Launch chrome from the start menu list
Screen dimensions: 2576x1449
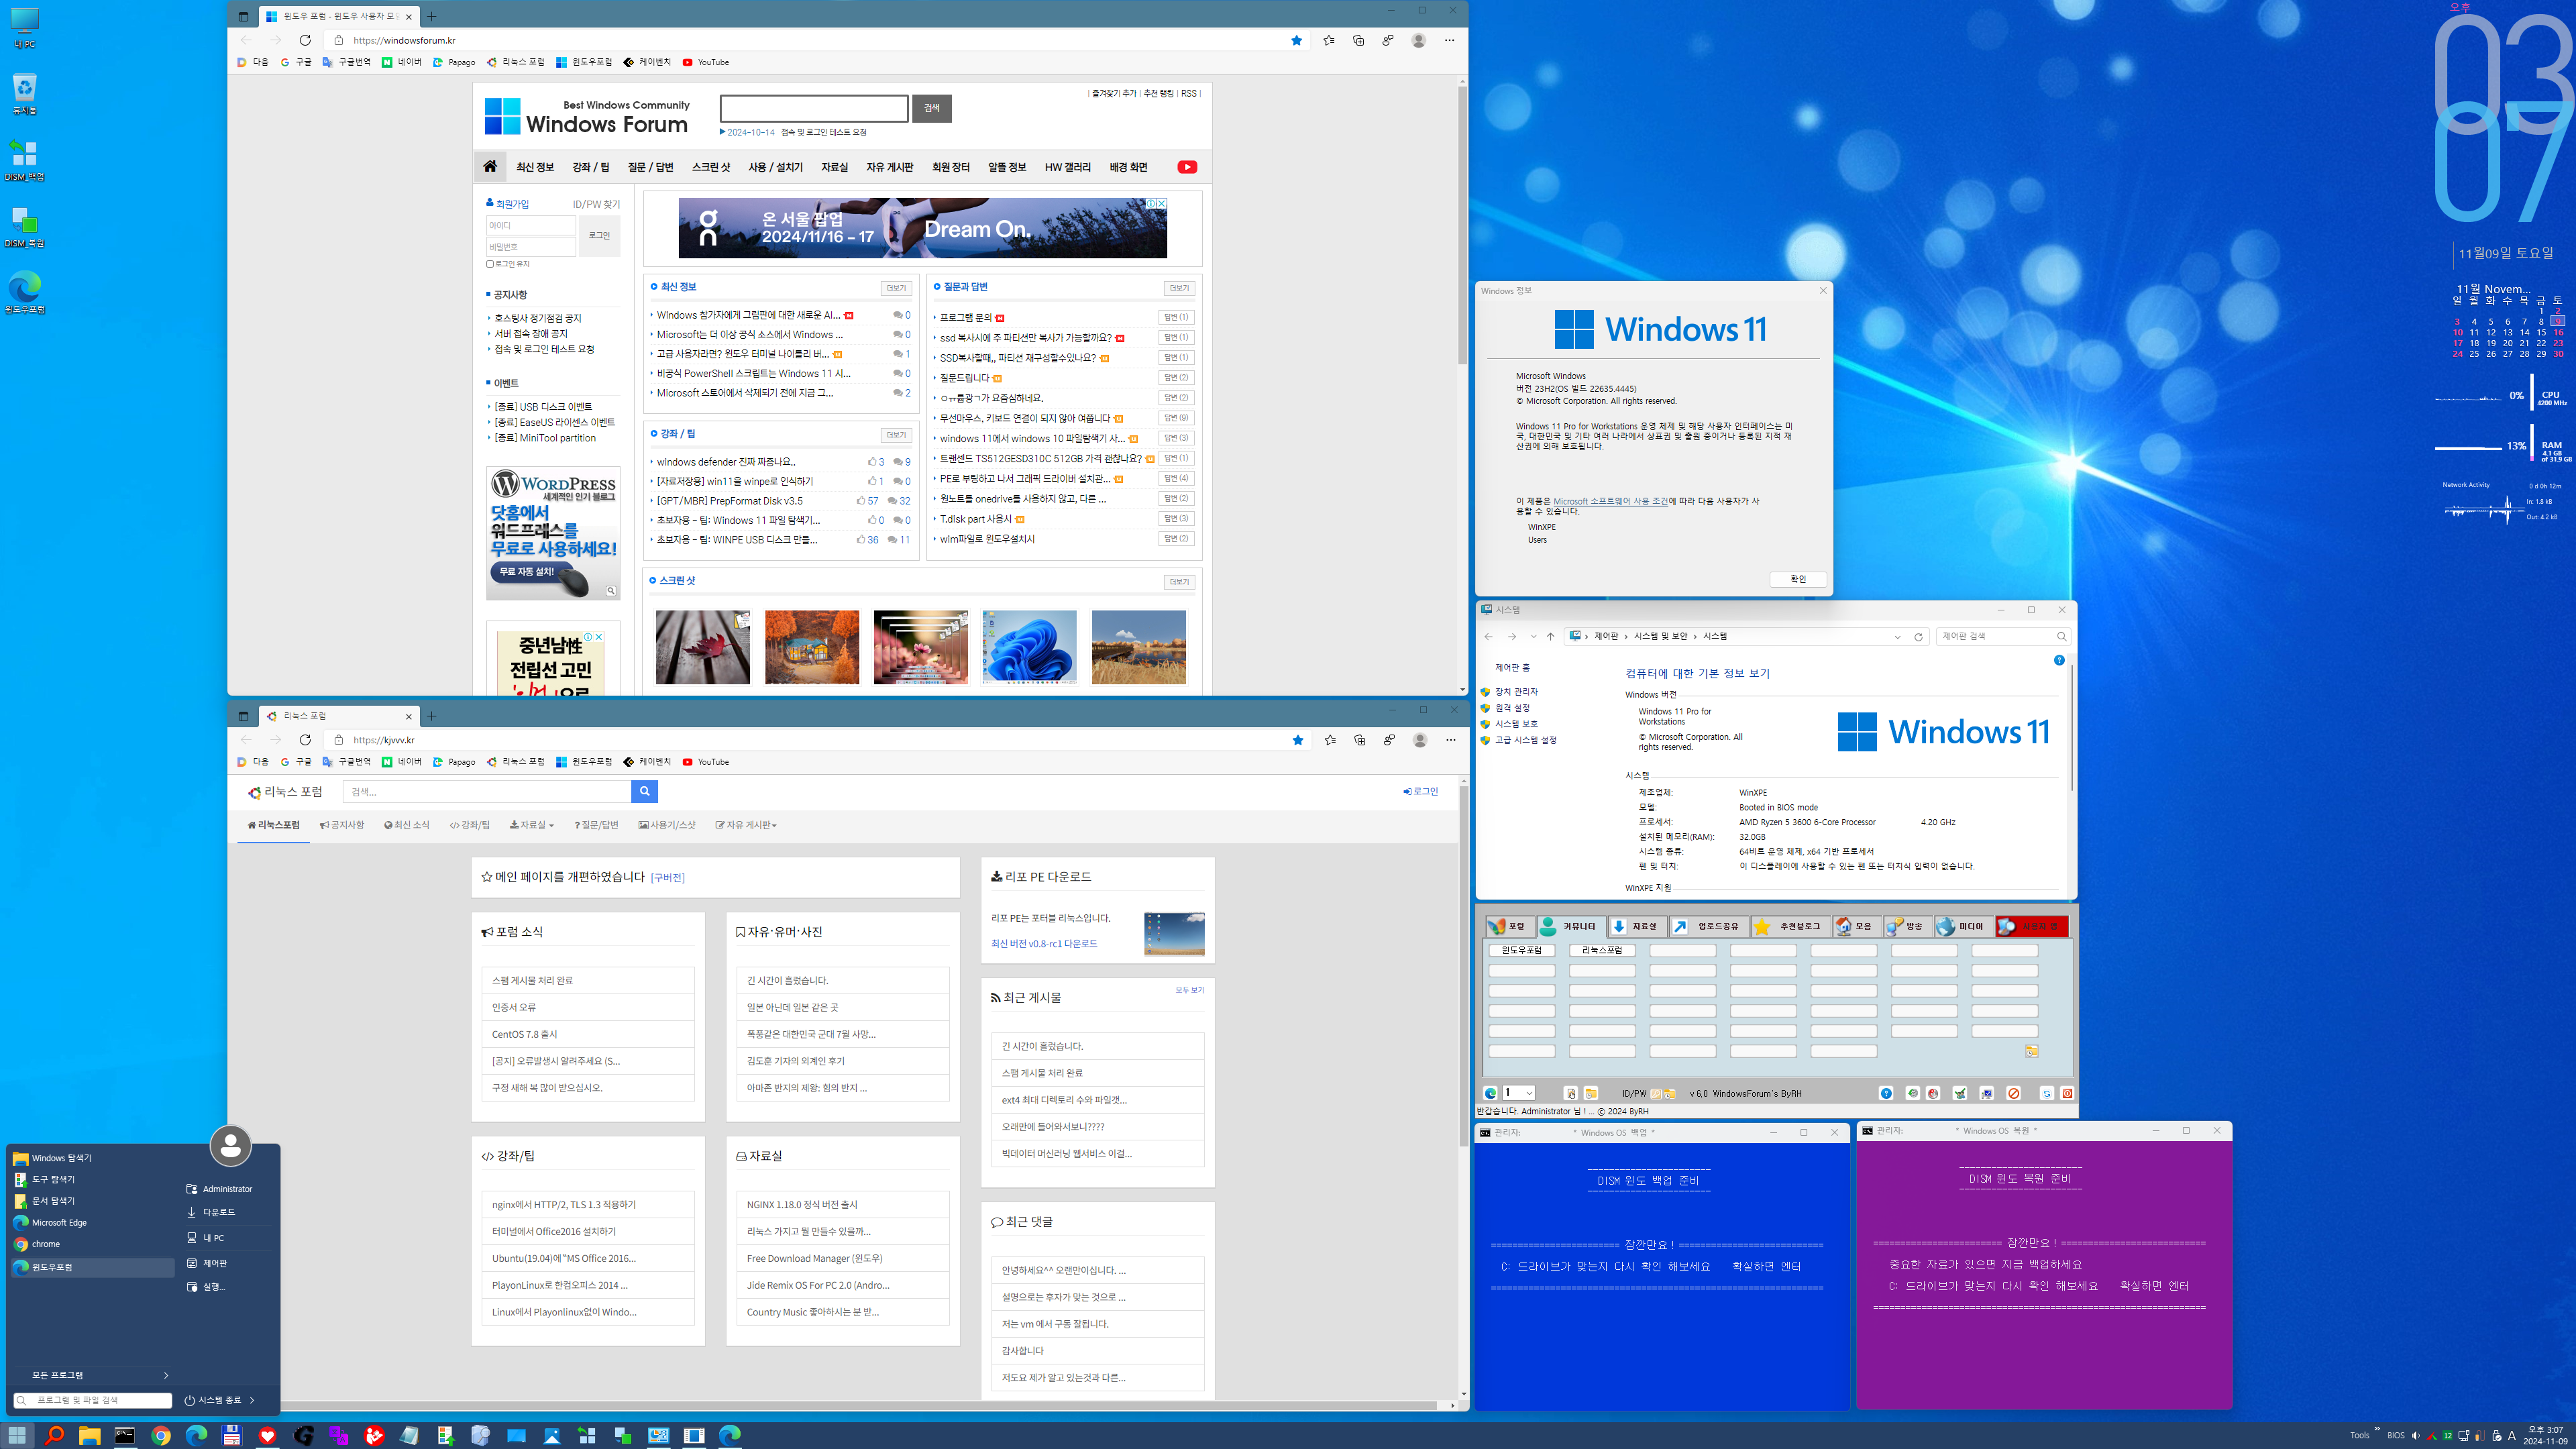45,1244
